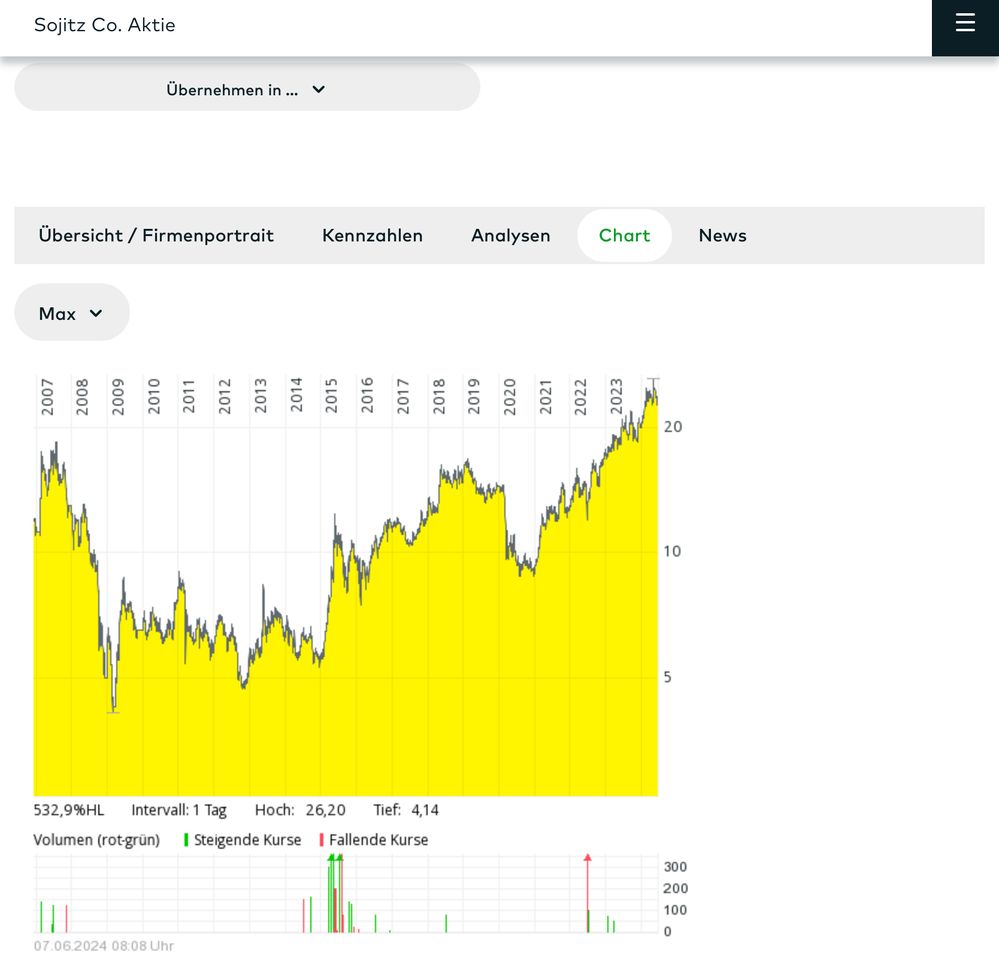Viewport: 999px width, 974px height.
Task: Click the green arrow volume spikes near 2015
Action: tap(335, 860)
